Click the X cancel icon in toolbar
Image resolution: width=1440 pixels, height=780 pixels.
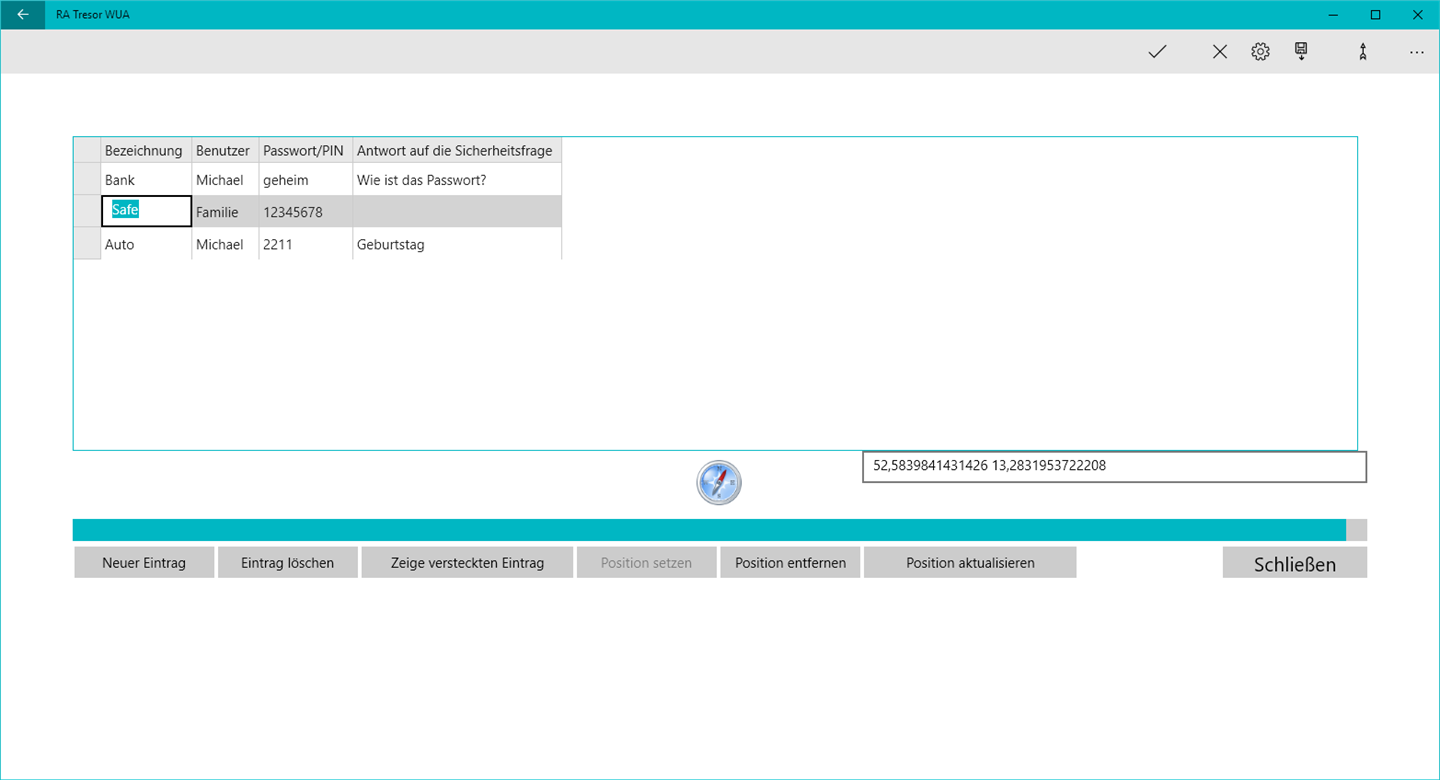click(x=1220, y=52)
